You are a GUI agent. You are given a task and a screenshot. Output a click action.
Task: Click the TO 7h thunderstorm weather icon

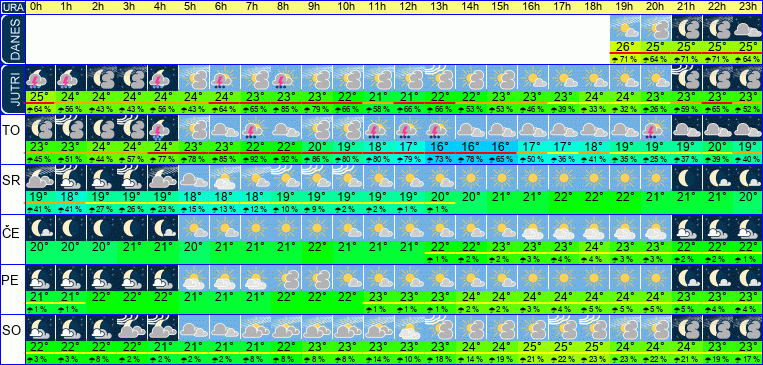(x=255, y=128)
